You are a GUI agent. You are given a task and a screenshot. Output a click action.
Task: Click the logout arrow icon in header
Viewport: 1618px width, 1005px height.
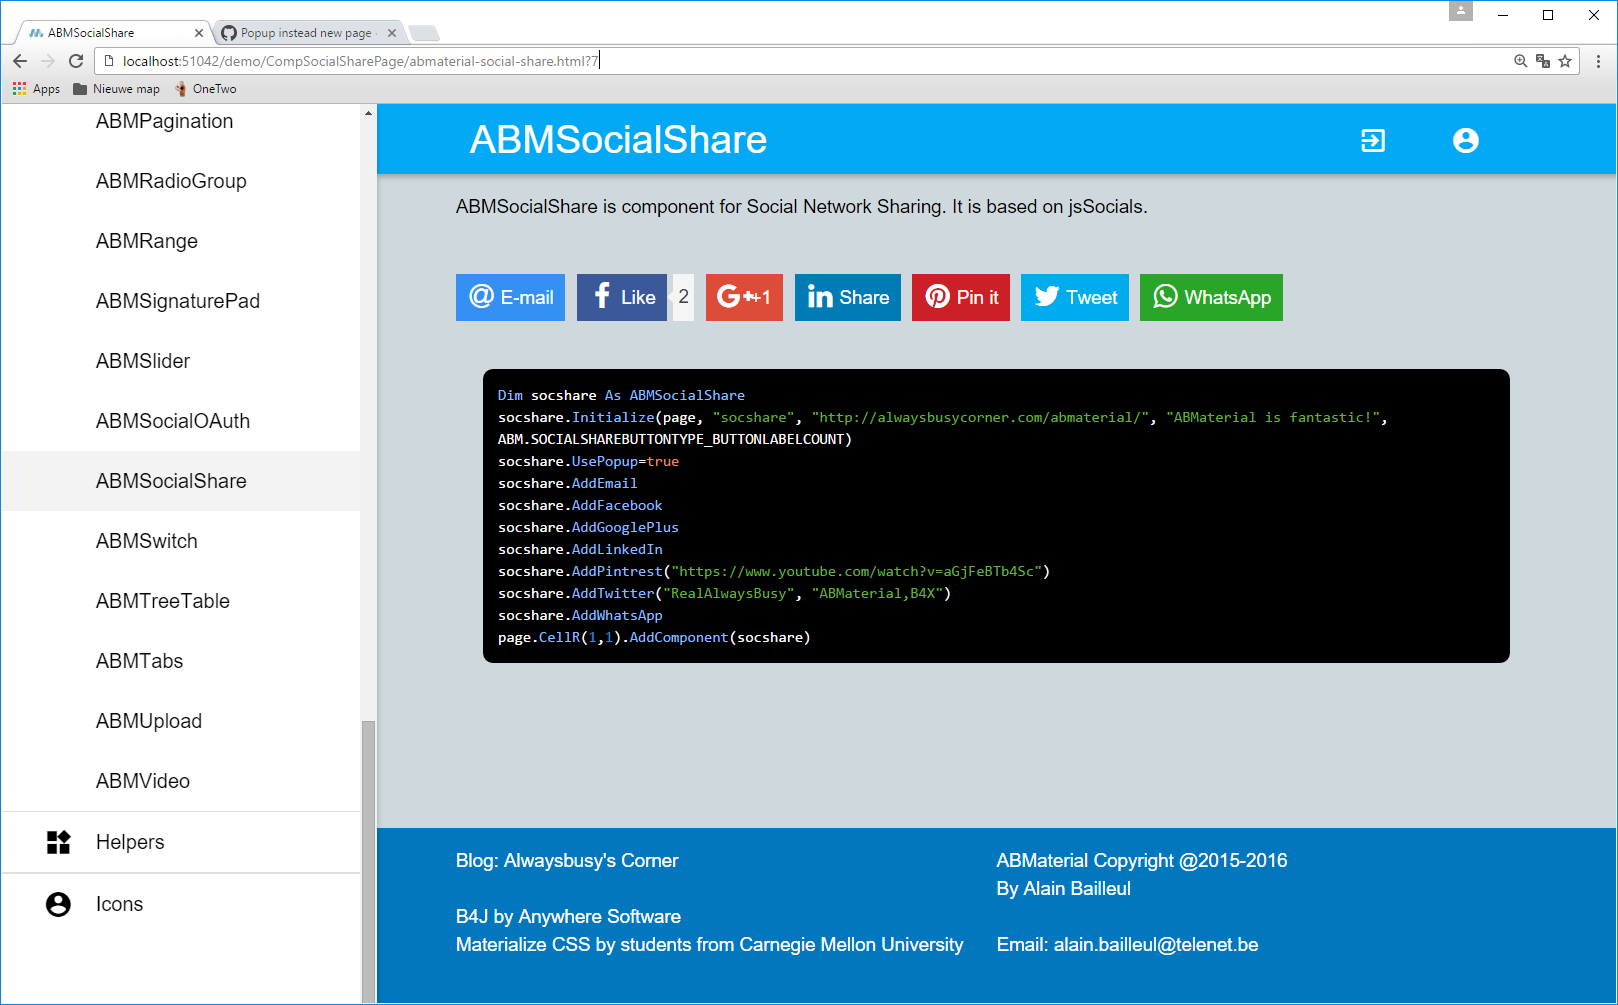tap(1373, 140)
